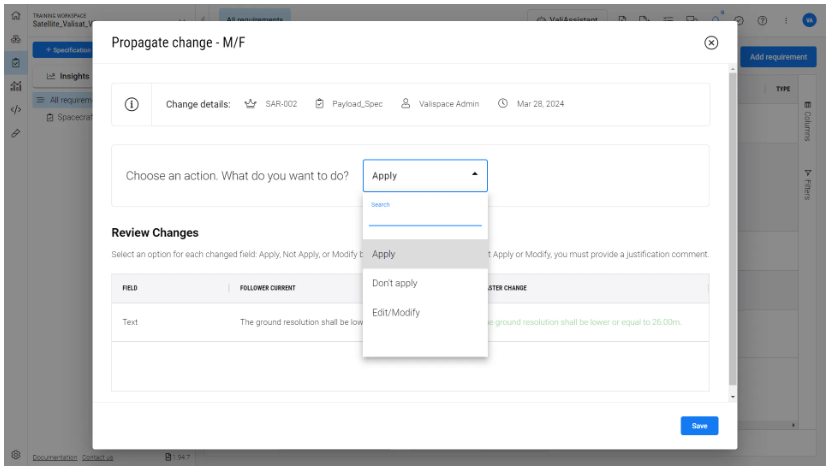Image resolution: width=832 pixels, height=468 pixels.
Task: Open the Columns side panel
Action: [808, 121]
